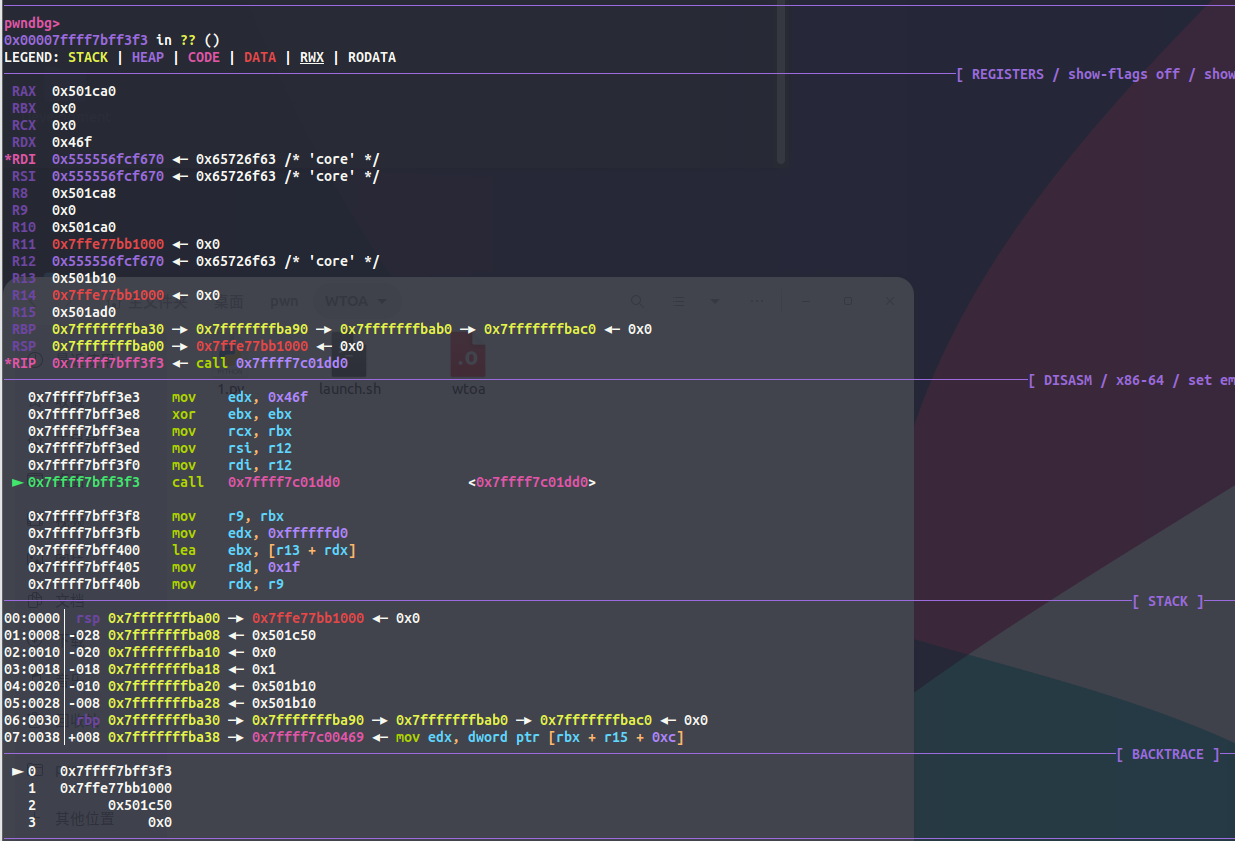Click stack value 0x501c50 at 0x7fffffffba08

tap(284, 635)
